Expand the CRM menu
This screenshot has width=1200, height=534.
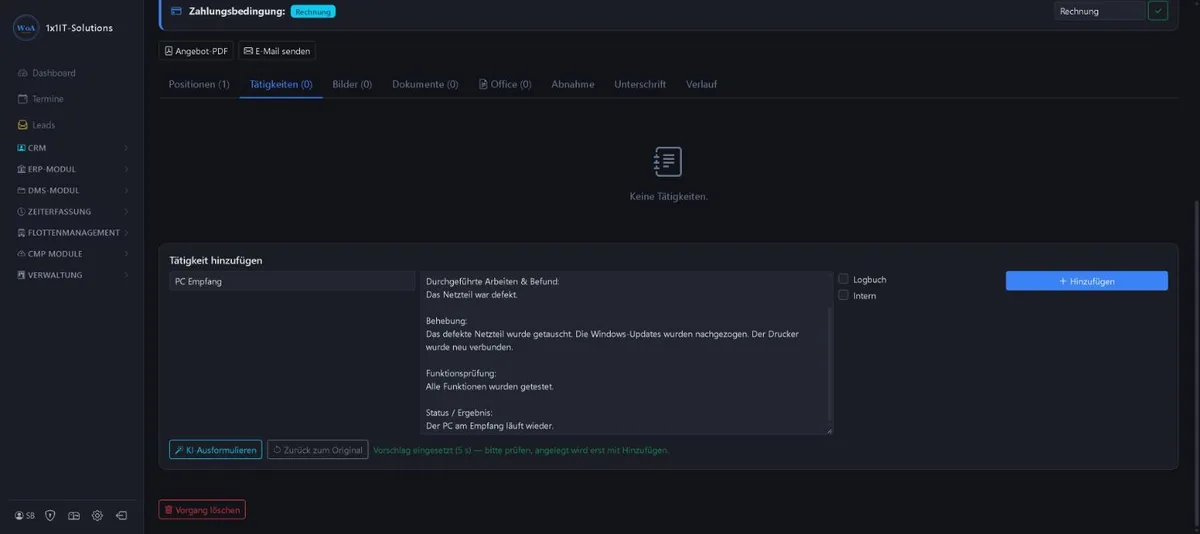tap(72, 148)
